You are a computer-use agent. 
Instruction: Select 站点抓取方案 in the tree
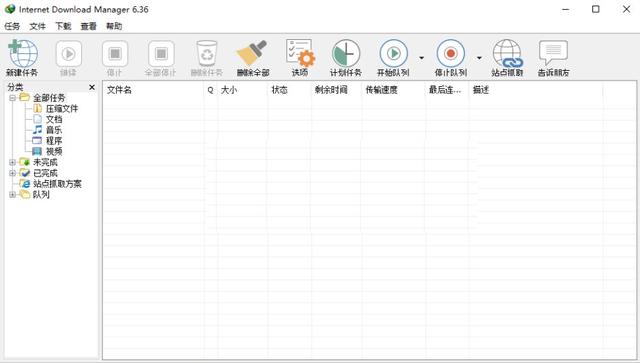pyautogui.click(x=57, y=184)
